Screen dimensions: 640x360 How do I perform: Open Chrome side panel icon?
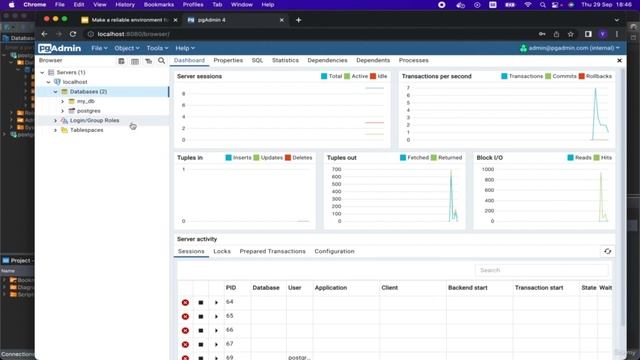coord(588,34)
